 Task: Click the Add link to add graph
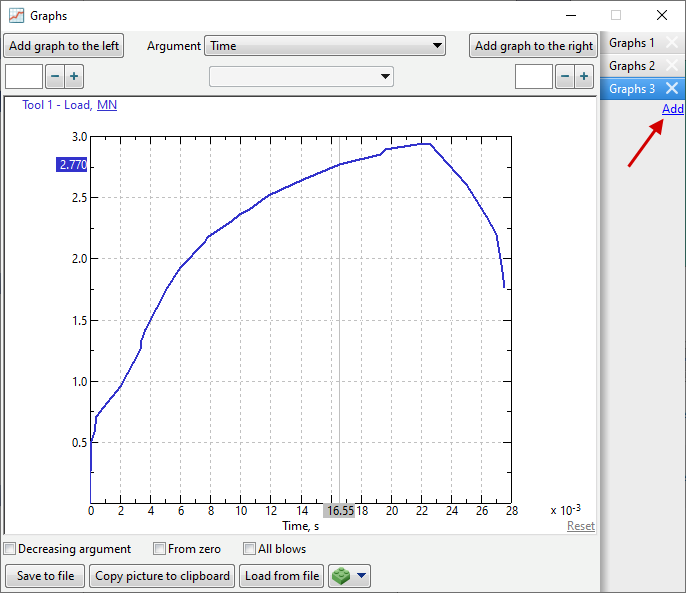673,109
